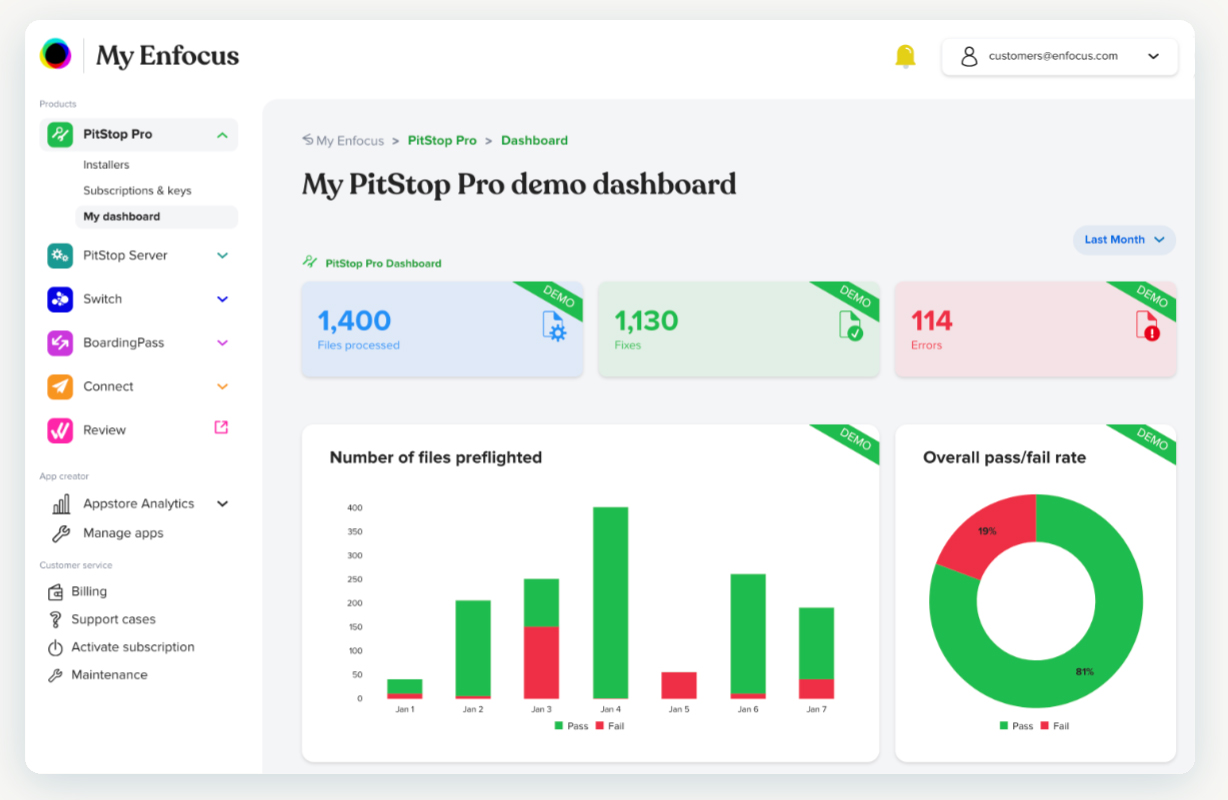Viewport: 1228px width, 800px height.
Task: Click the user profile avatar icon
Action: tap(969, 56)
